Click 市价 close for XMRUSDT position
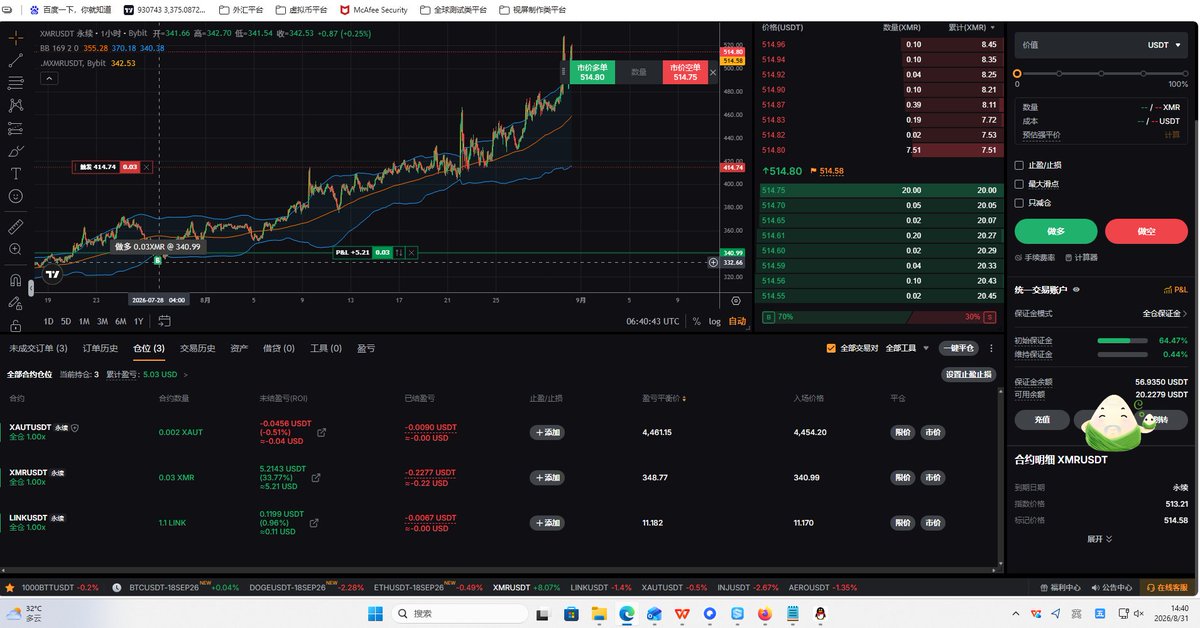The image size is (1200, 628). (x=933, y=478)
